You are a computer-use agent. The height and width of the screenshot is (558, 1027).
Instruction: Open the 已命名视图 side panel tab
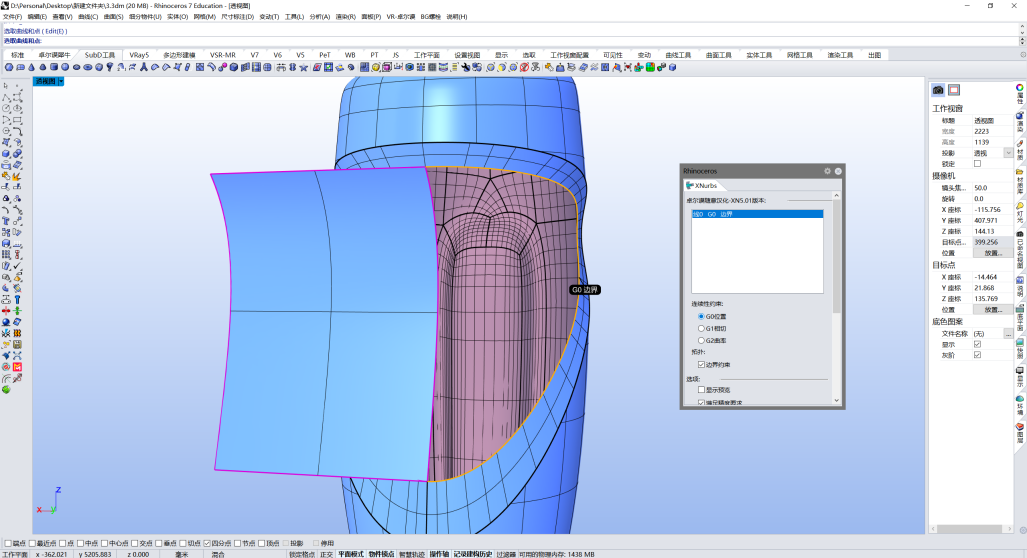[1020, 250]
